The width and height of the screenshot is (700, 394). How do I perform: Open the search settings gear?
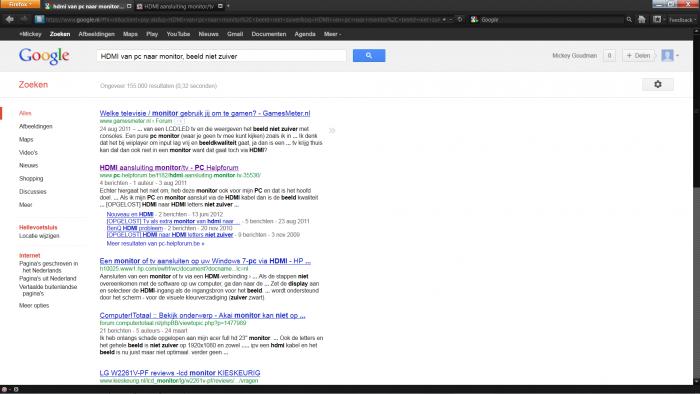(x=658, y=84)
